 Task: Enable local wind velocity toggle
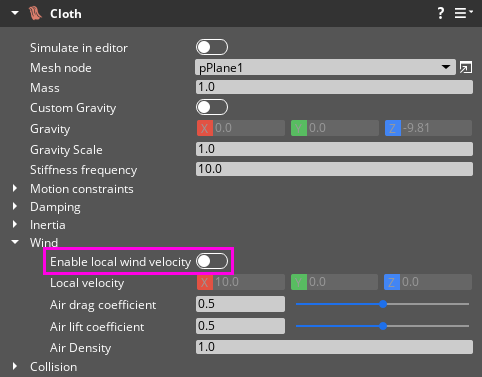212,261
